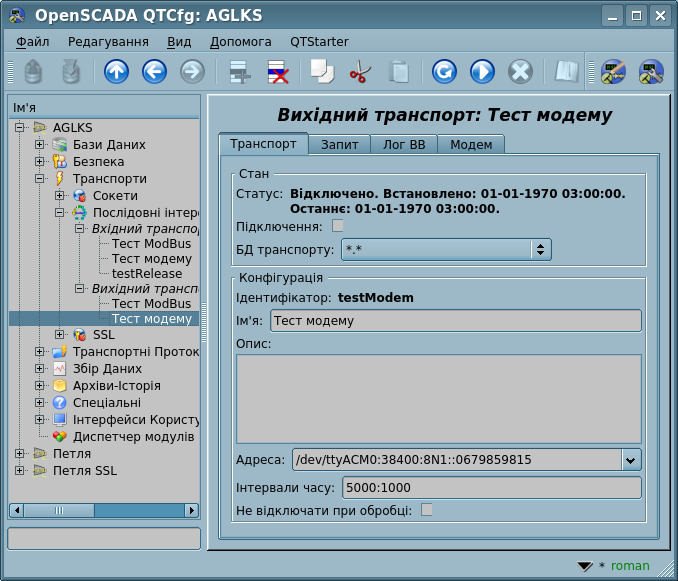
Task: Switch to the Модем tab
Action: (x=471, y=144)
